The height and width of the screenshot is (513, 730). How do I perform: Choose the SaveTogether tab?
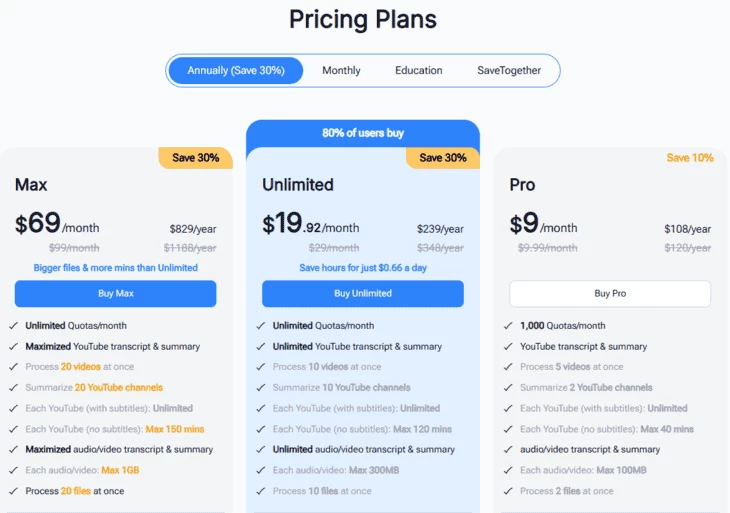509,70
